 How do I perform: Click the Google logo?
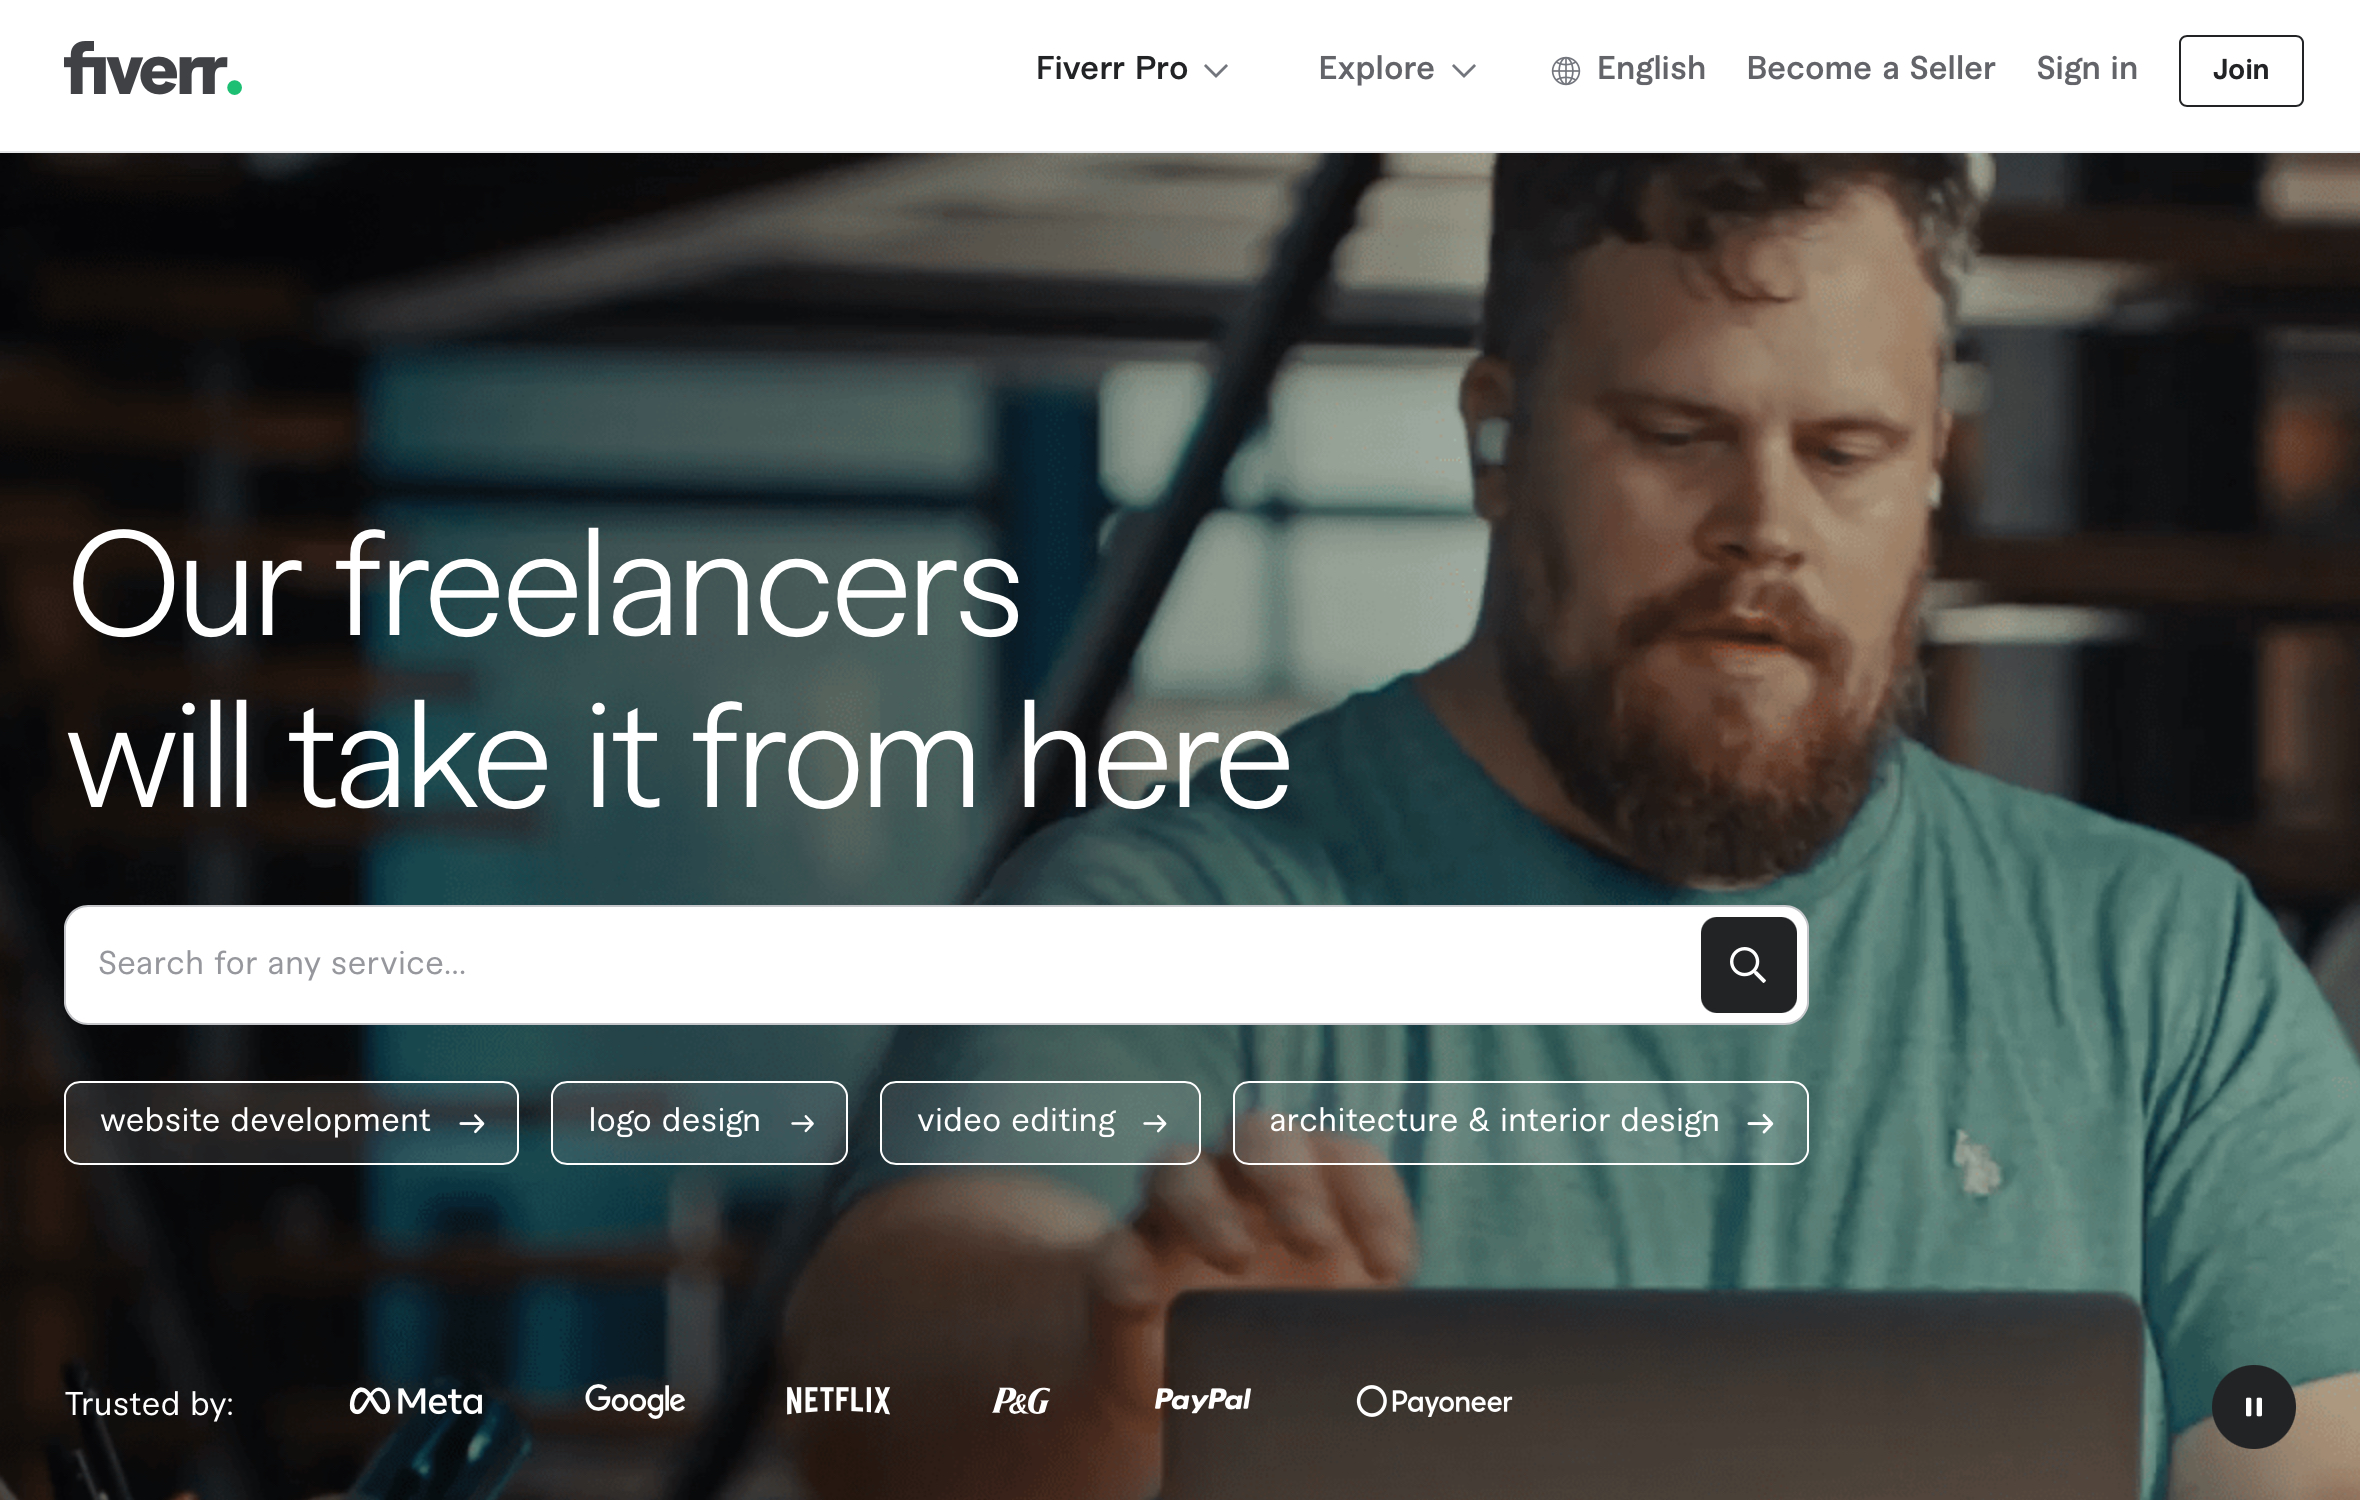635,1400
